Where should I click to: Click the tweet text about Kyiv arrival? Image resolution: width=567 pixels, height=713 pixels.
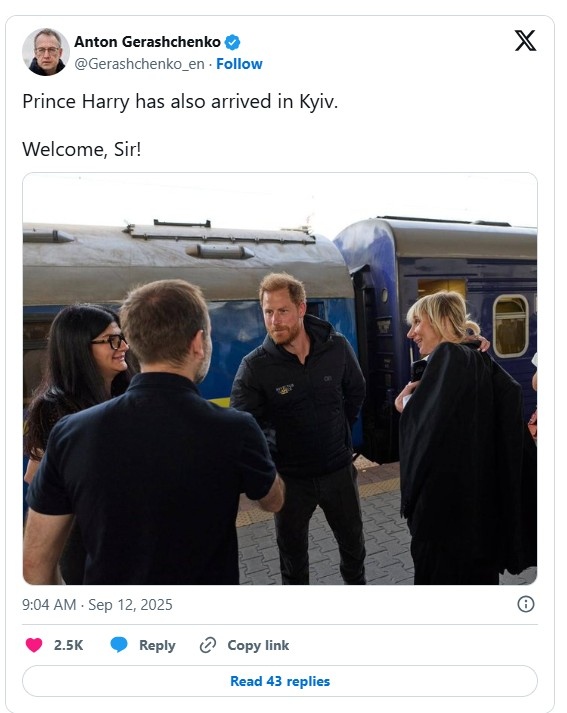pyautogui.click(x=180, y=101)
